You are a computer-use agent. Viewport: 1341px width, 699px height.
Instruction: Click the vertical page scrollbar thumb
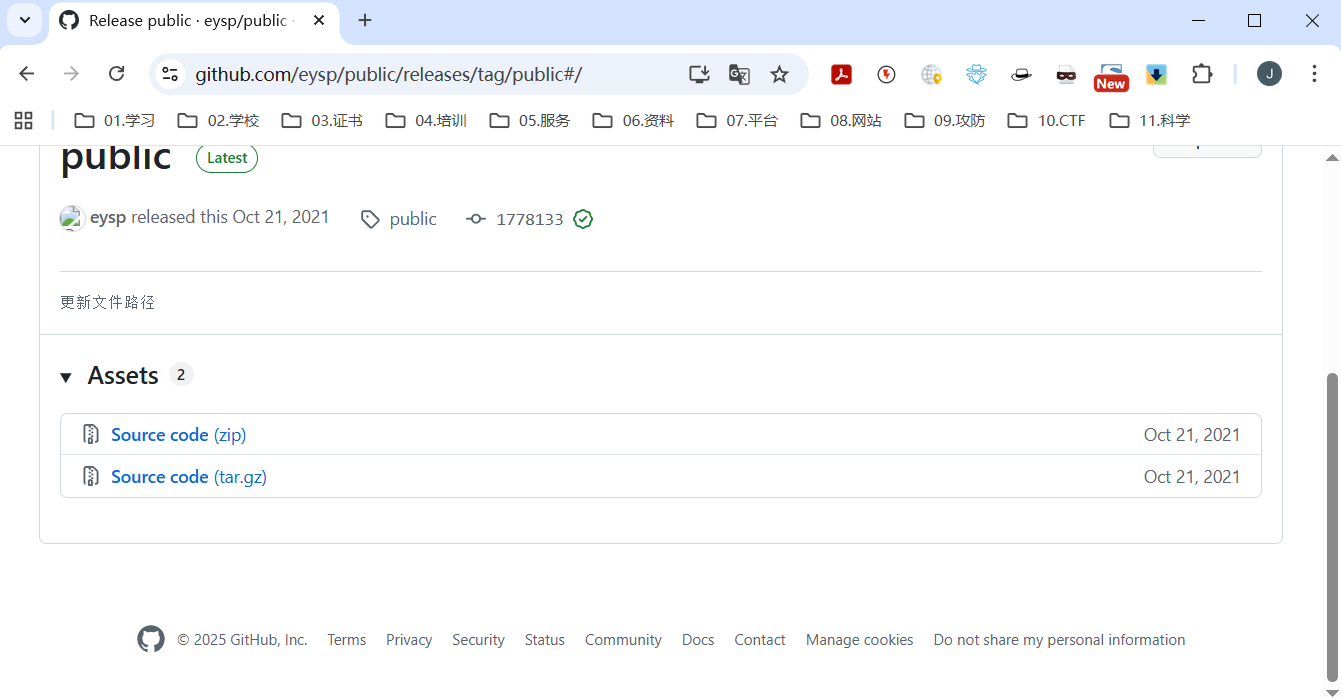pyautogui.click(x=1332, y=526)
